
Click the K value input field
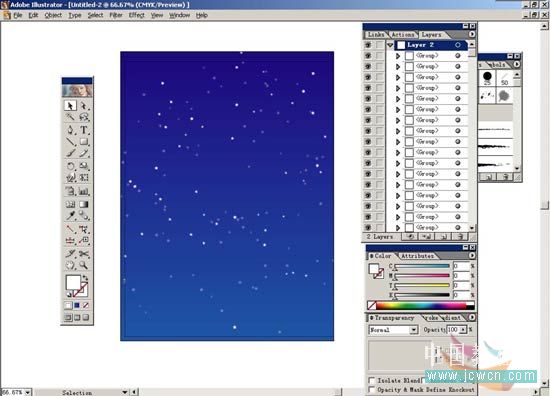(461, 295)
